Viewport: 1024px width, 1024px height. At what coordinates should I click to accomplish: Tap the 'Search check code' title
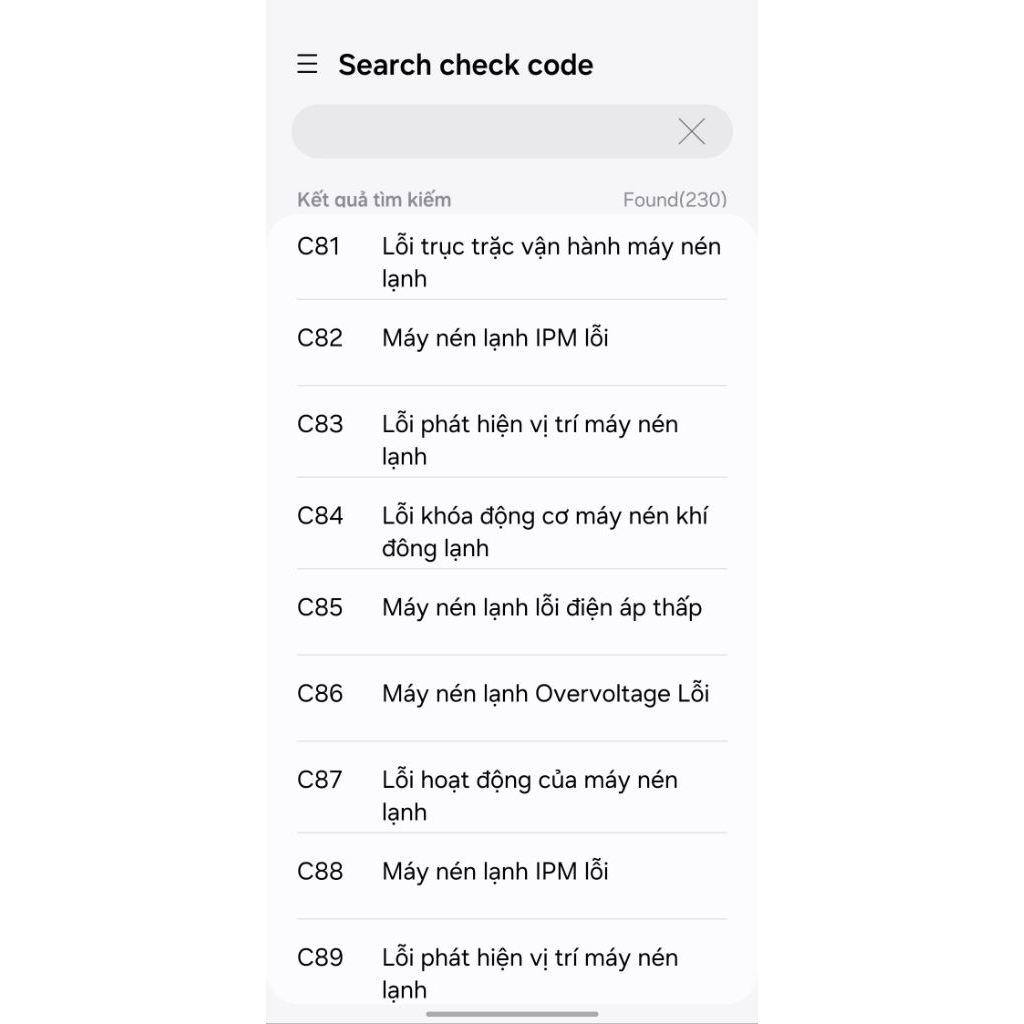465,64
